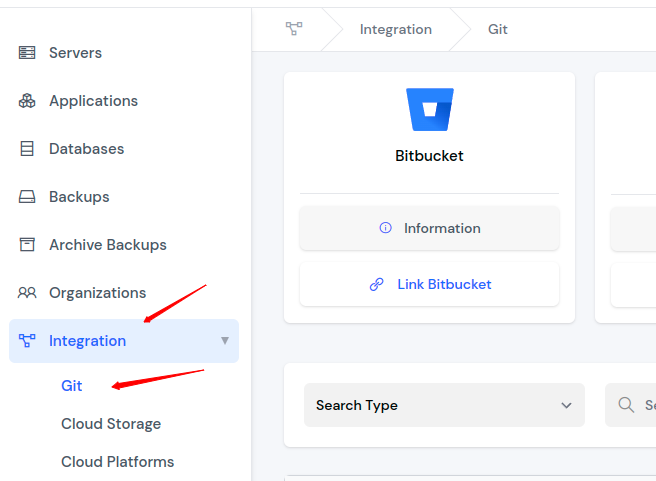
Task: Open Cloud Platforms submenu item
Action: click(118, 462)
